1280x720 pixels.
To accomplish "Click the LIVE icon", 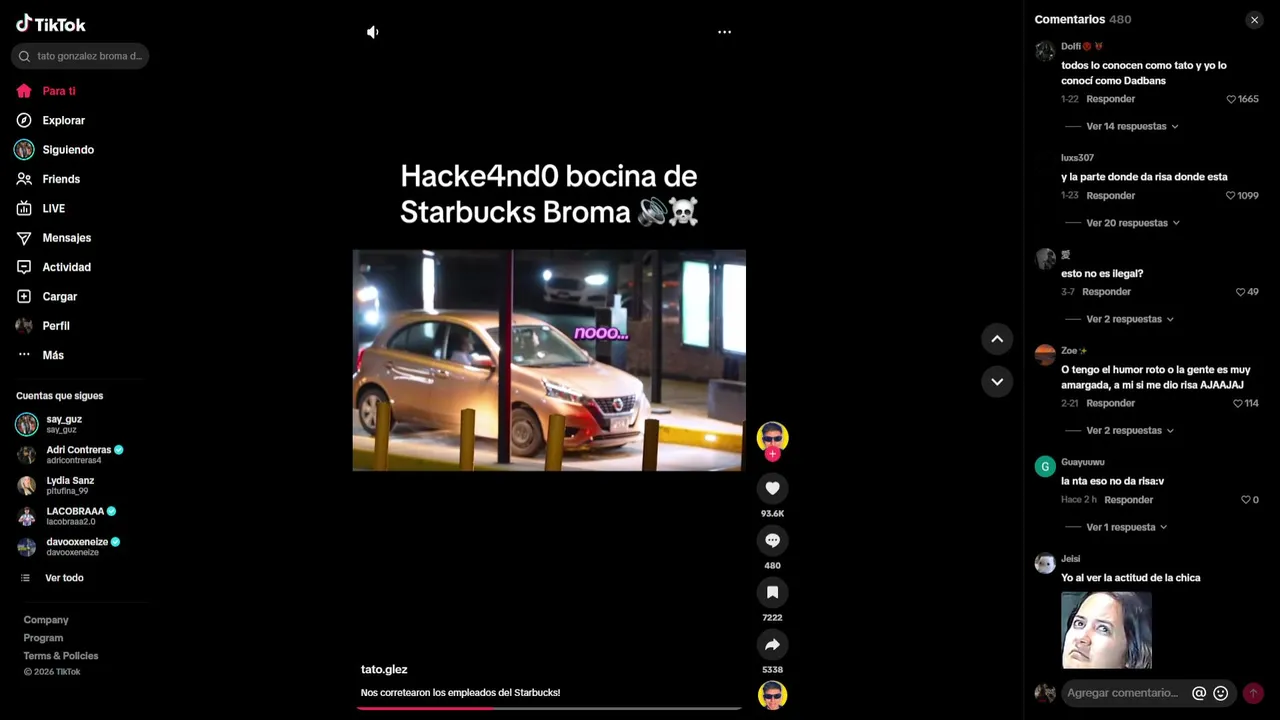I will (x=24, y=208).
